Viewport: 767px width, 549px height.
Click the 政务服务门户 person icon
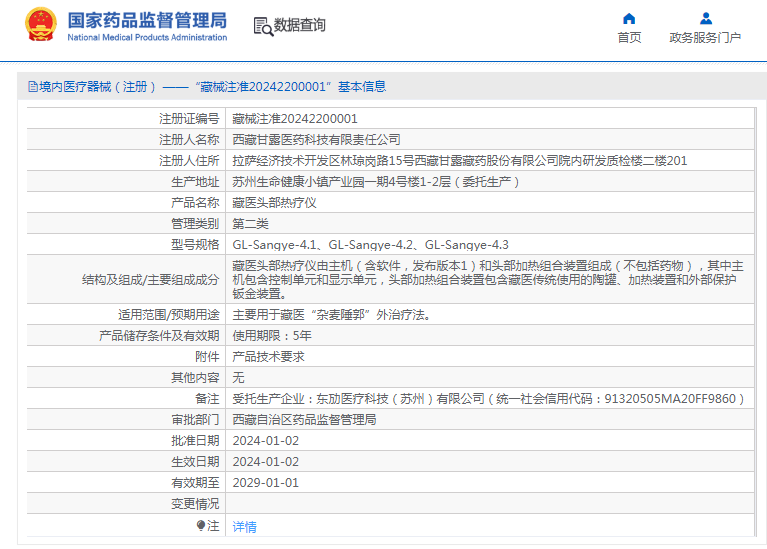tap(705, 19)
